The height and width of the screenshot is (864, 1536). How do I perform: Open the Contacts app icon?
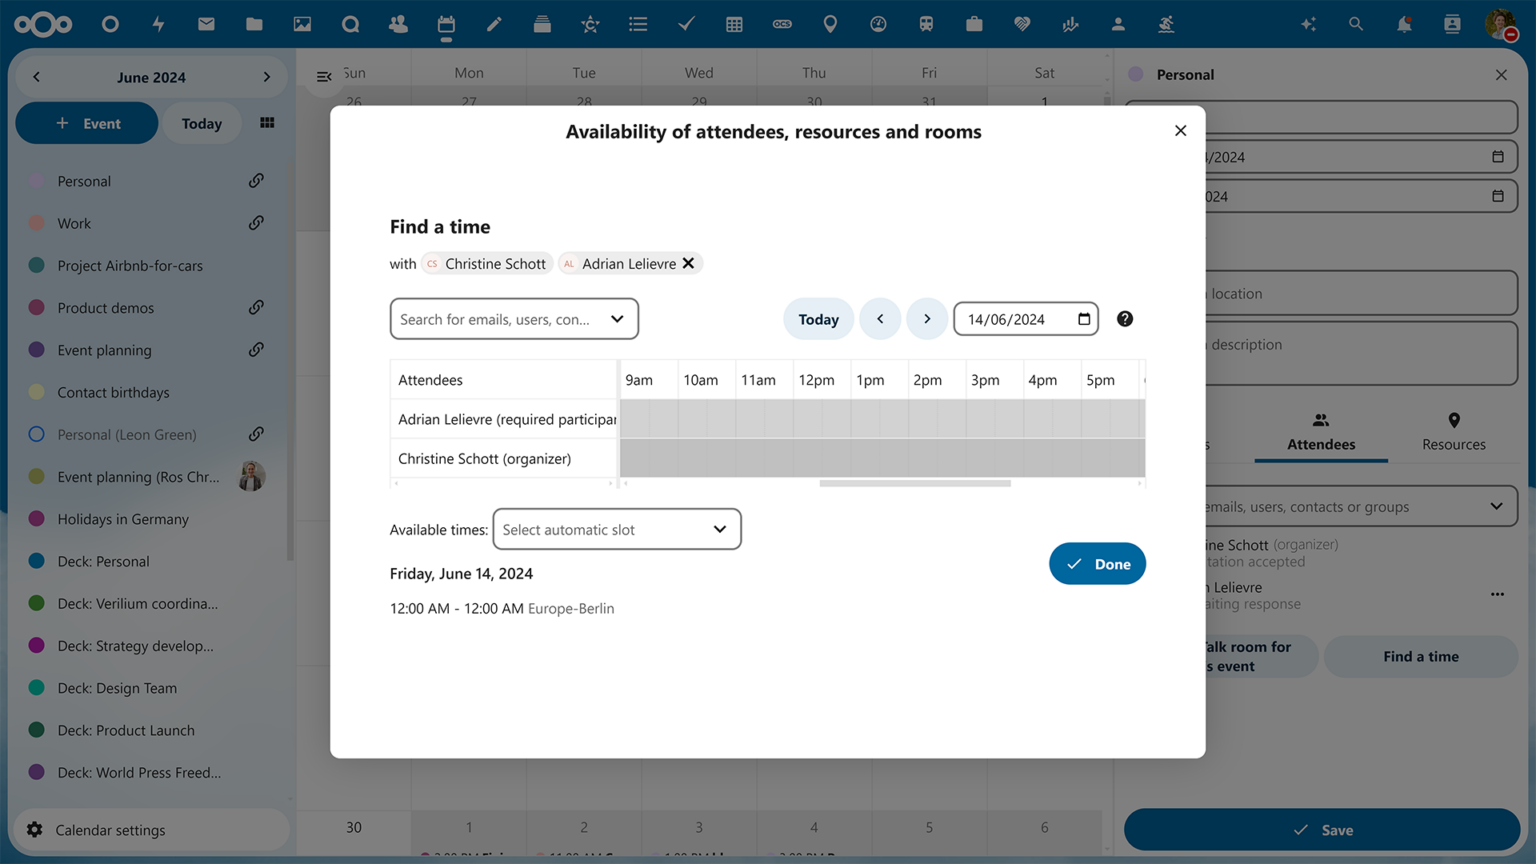[x=398, y=23]
